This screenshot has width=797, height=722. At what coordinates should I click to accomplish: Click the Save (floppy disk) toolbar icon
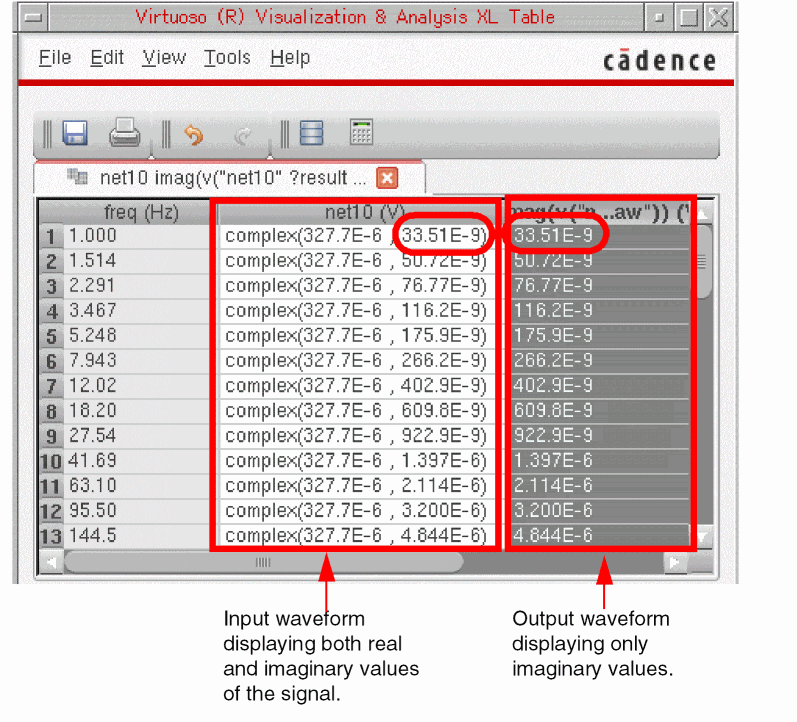pyautogui.click(x=75, y=133)
